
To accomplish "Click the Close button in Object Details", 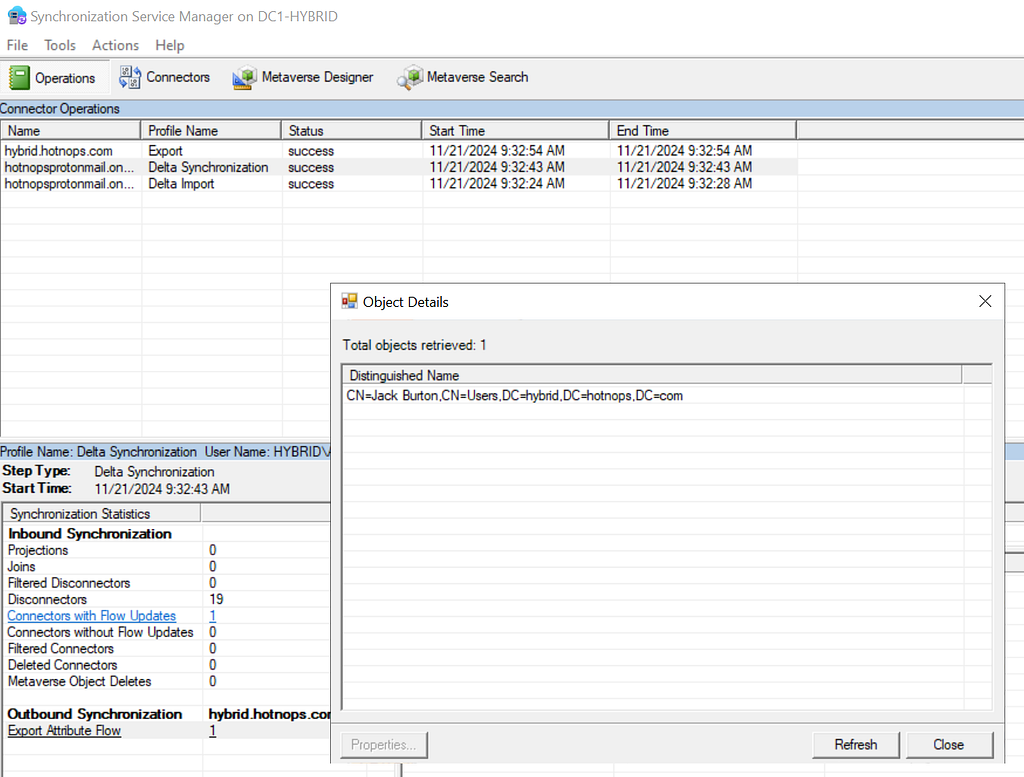I will pyautogui.click(x=948, y=744).
